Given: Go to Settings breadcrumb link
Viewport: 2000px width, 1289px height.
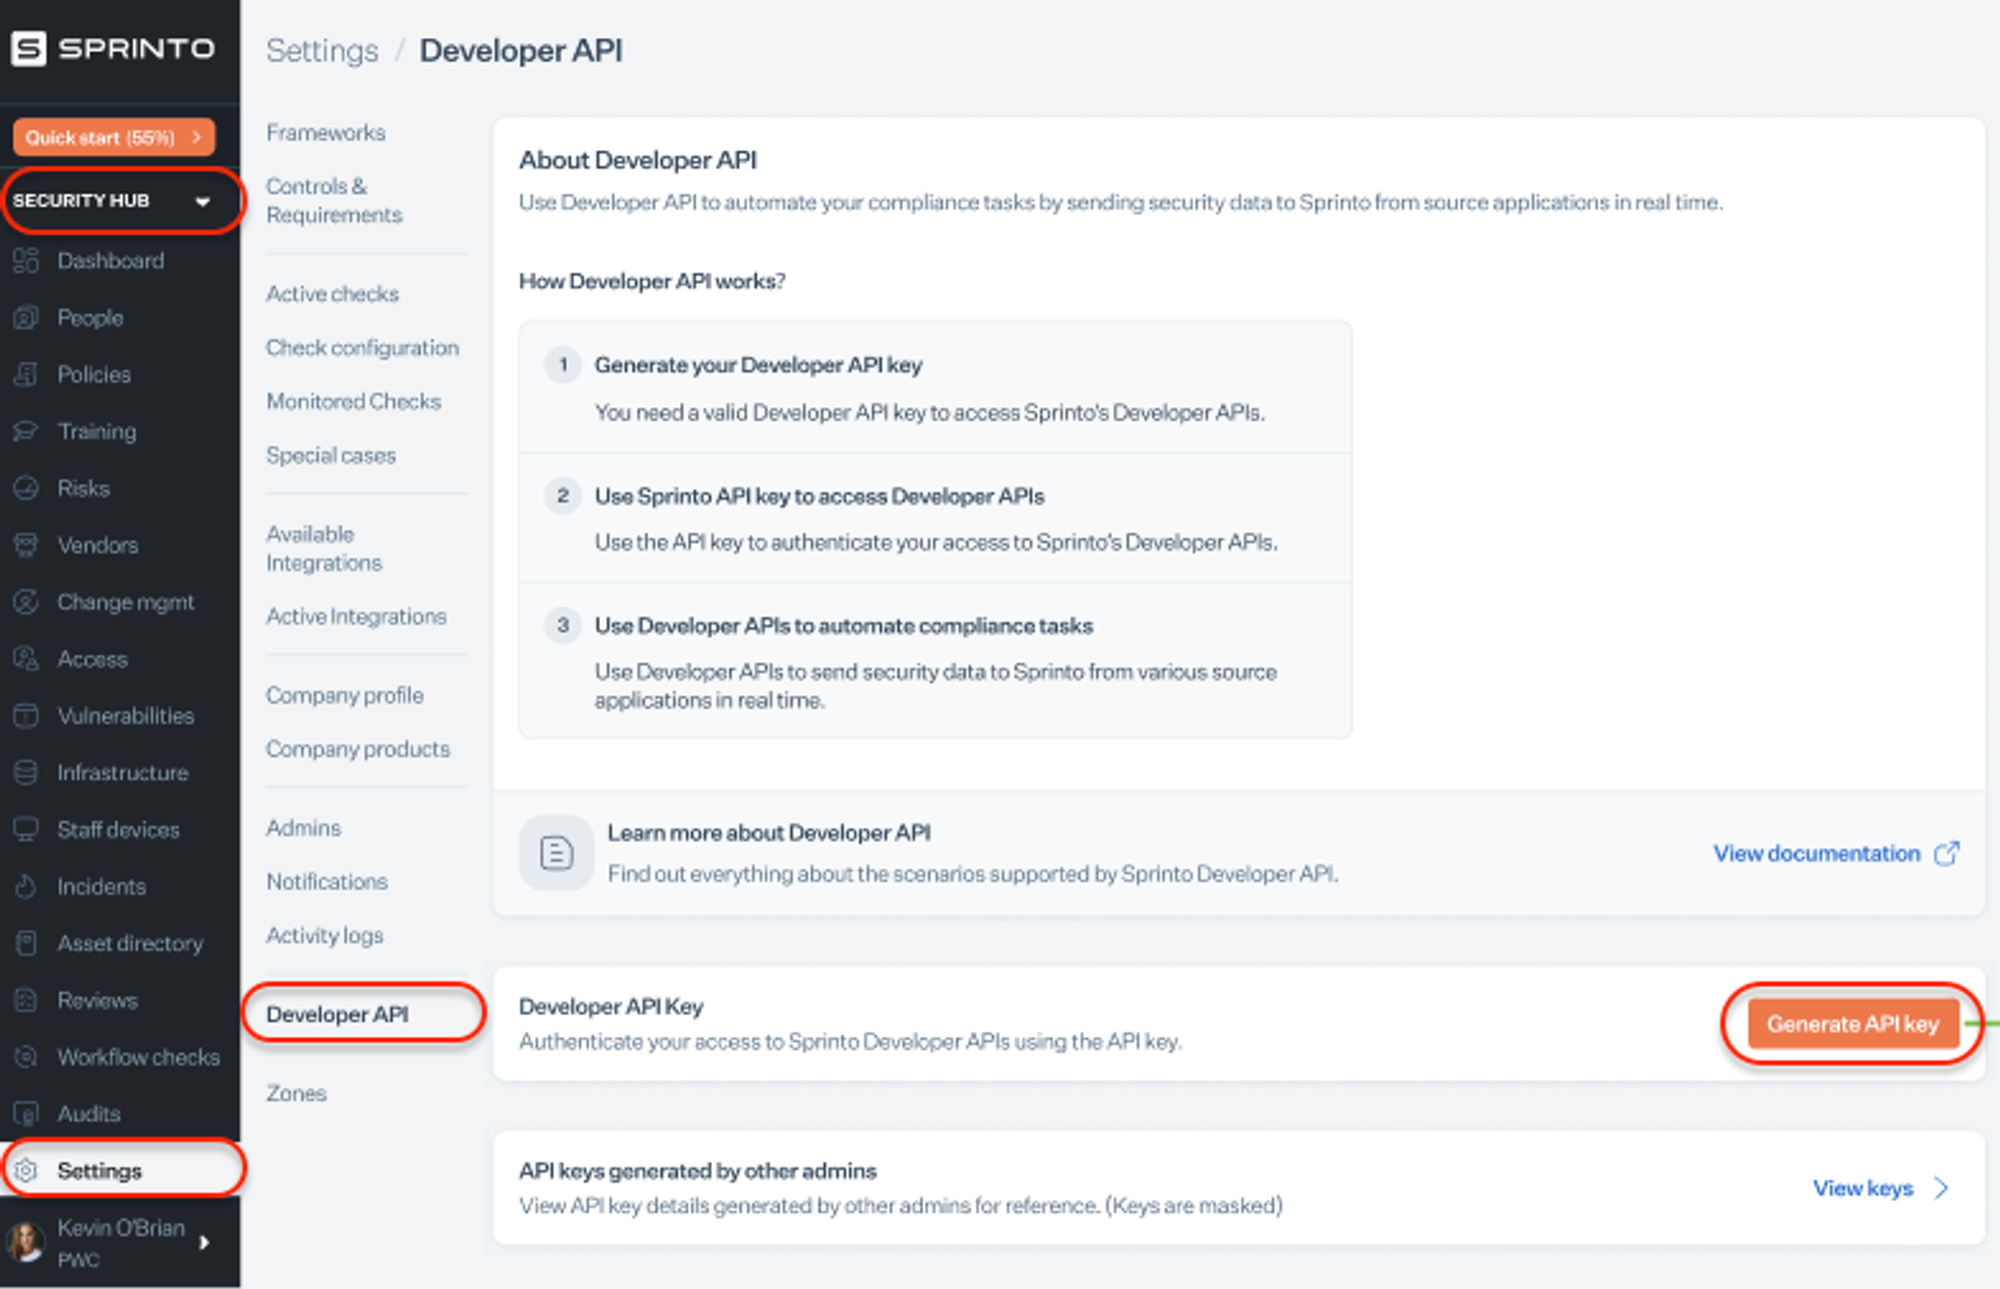Looking at the screenshot, I should click(322, 51).
